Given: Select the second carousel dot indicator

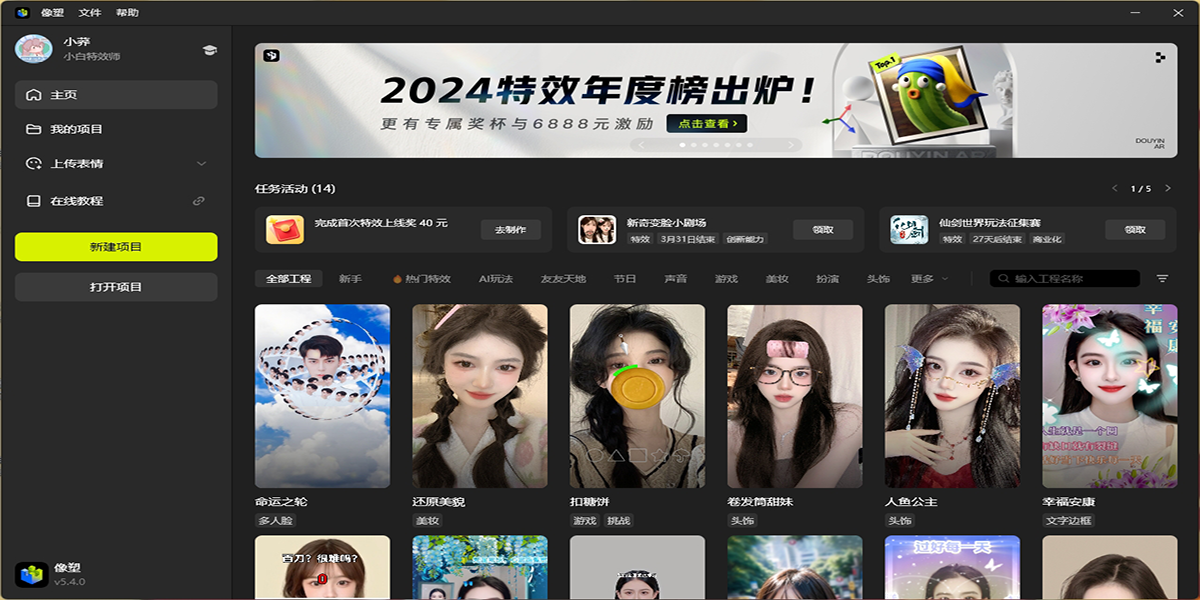Looking at the screenshot, I should coord(694,145).
